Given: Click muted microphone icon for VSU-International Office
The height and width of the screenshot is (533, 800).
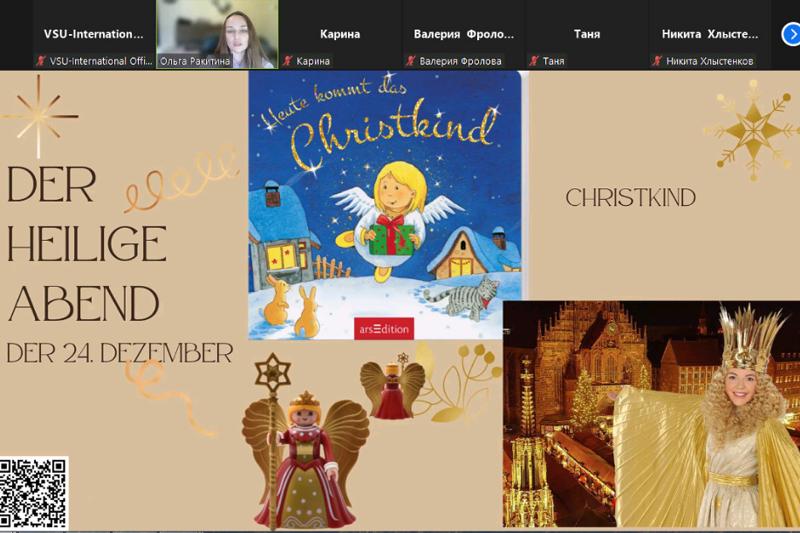Looking at the screenshot, I should [41, 61].
